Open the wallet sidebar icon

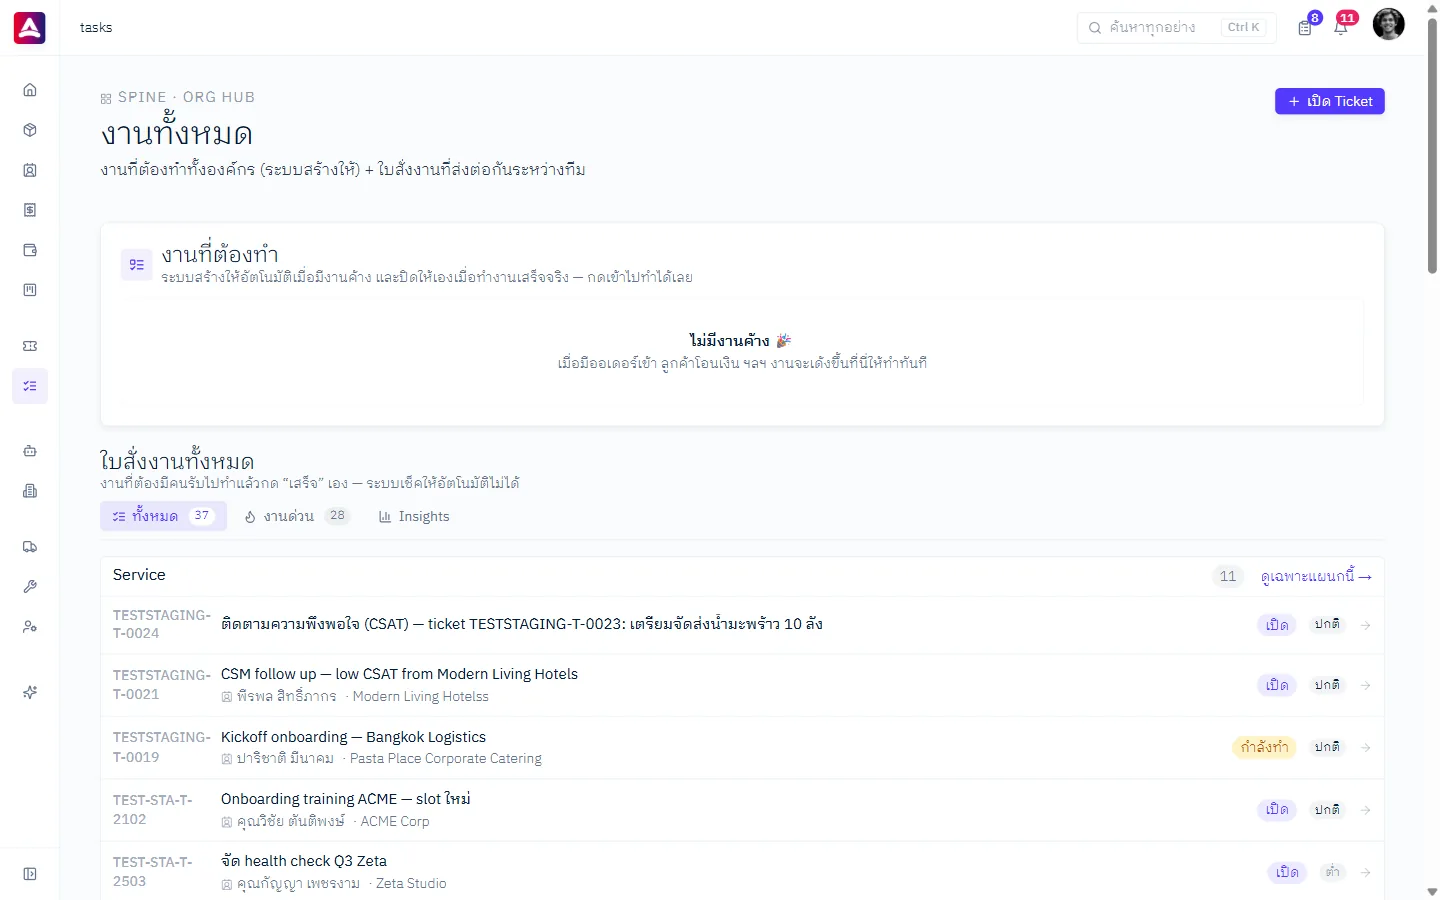[30, 250]
